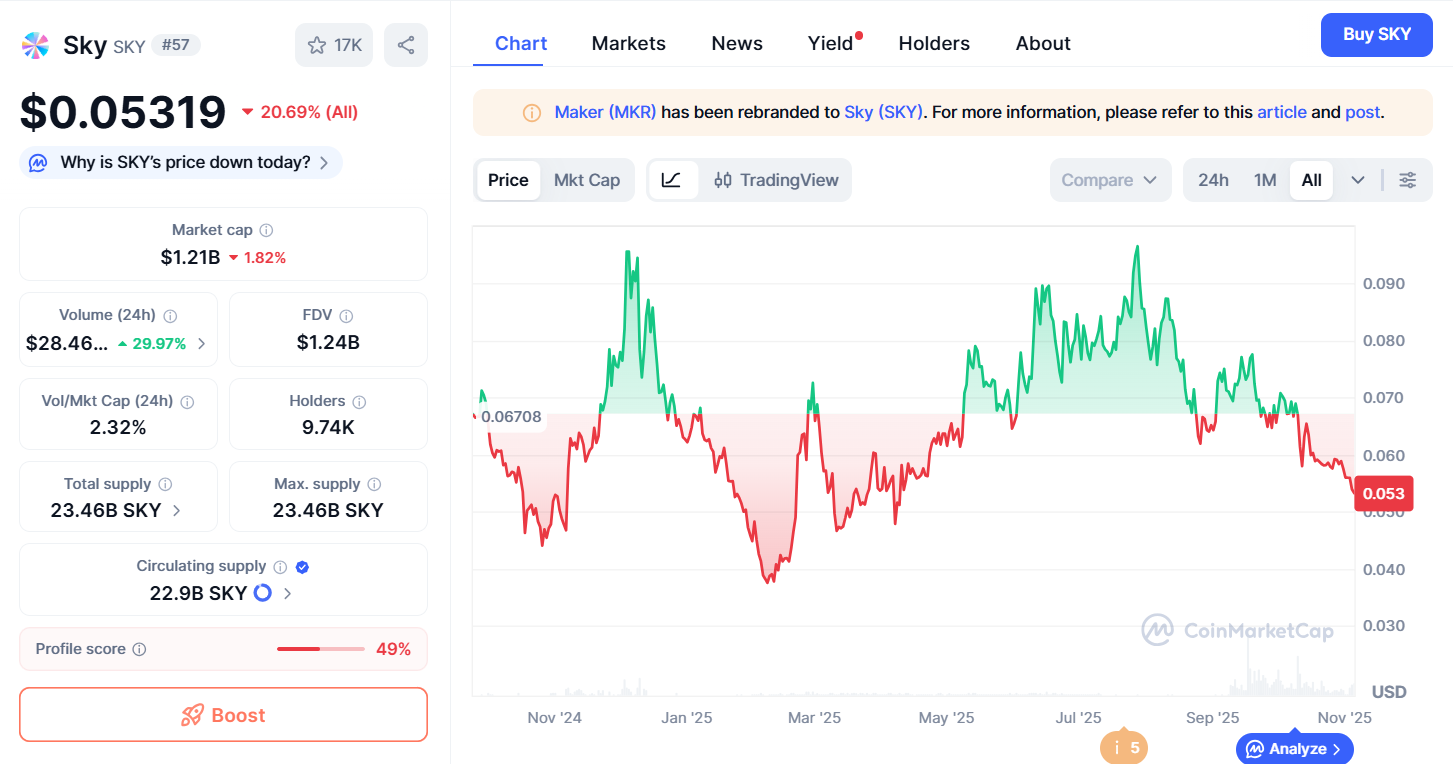1453x764 pixels.
Task: Click Profile score info icon
Action: tap(139, 649)
